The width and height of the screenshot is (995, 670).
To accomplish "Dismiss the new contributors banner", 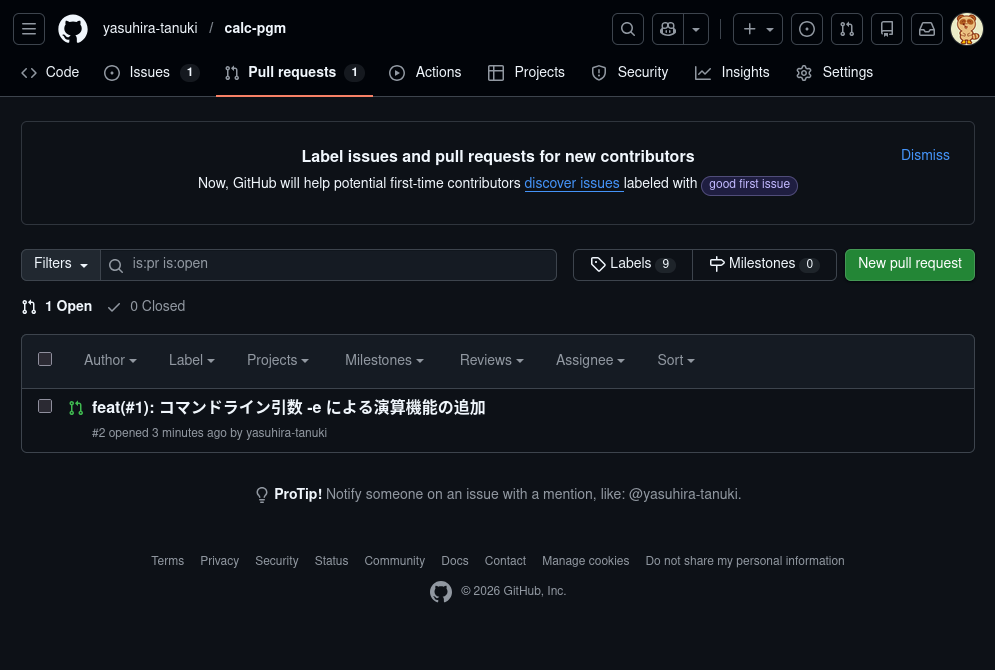I will coord(925,155).
